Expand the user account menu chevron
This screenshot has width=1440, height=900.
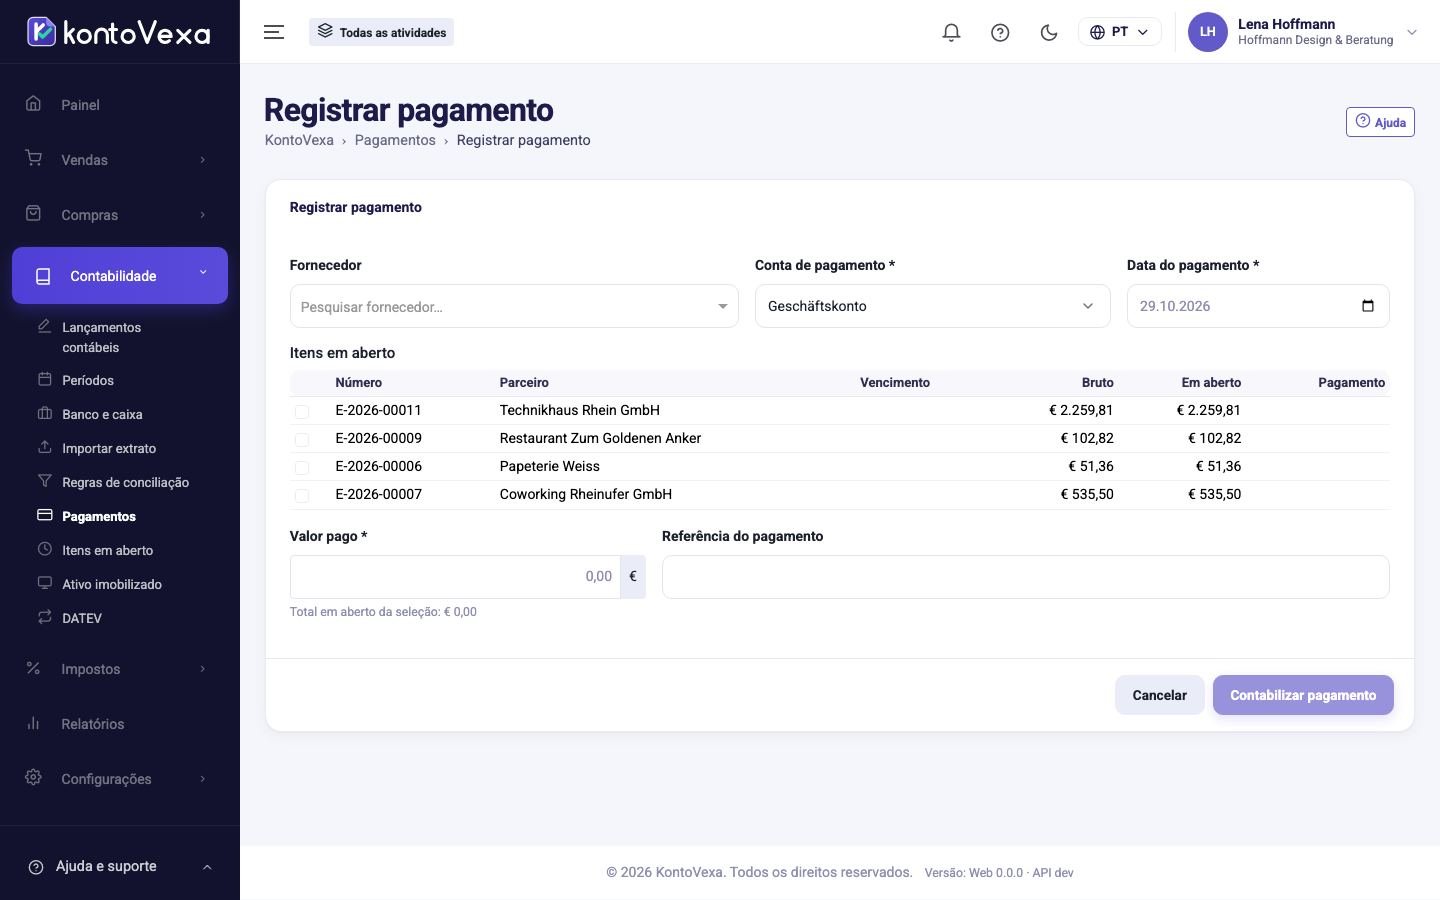(1412, 32)
